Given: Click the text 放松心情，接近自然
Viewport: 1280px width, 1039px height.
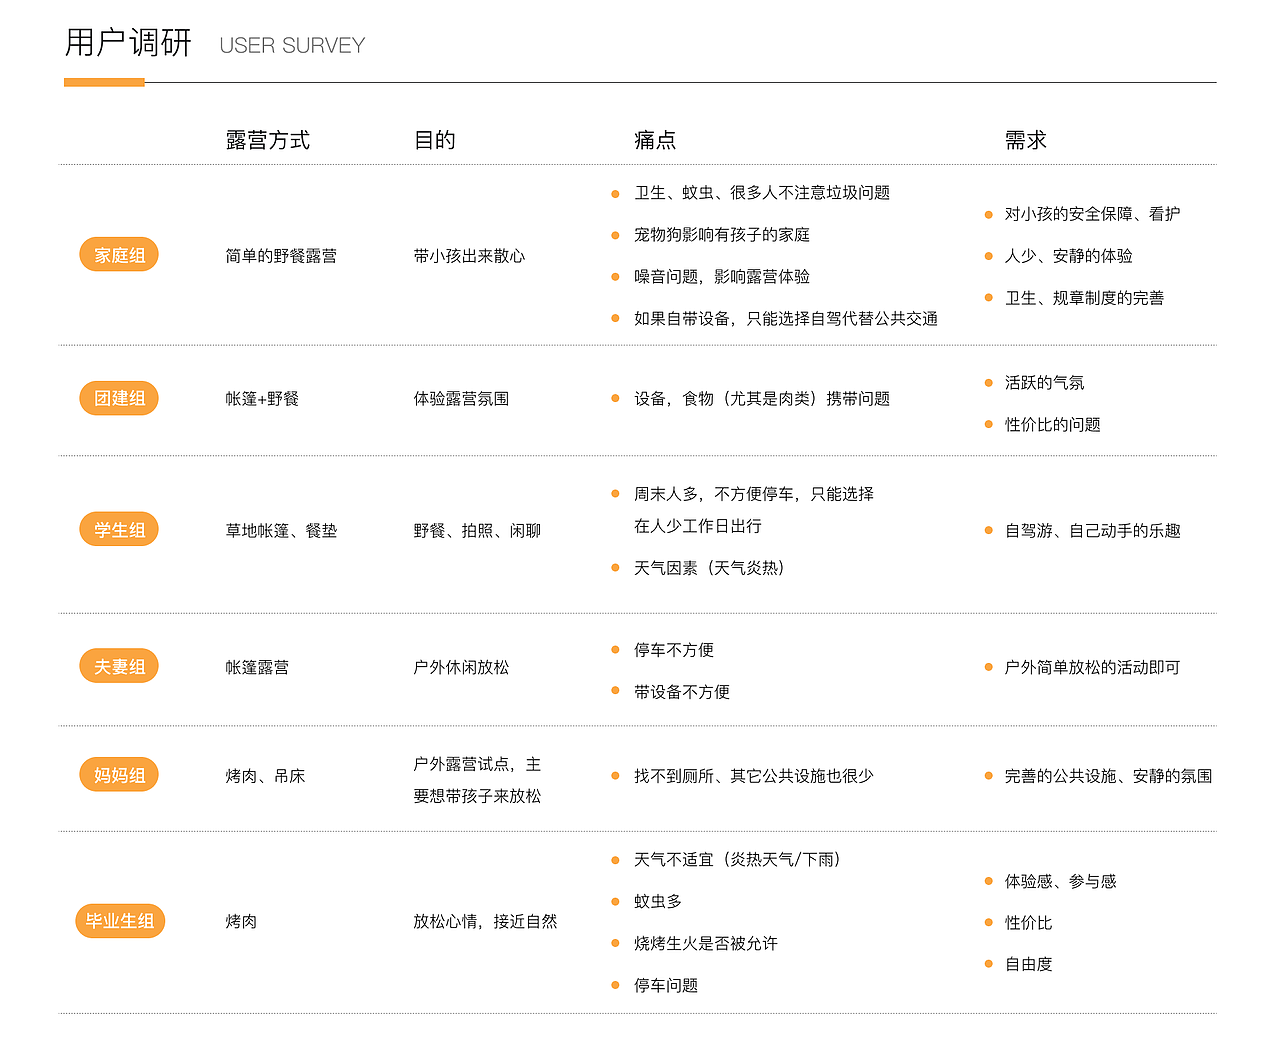Looking at the screenshot, I should [485, 922].
